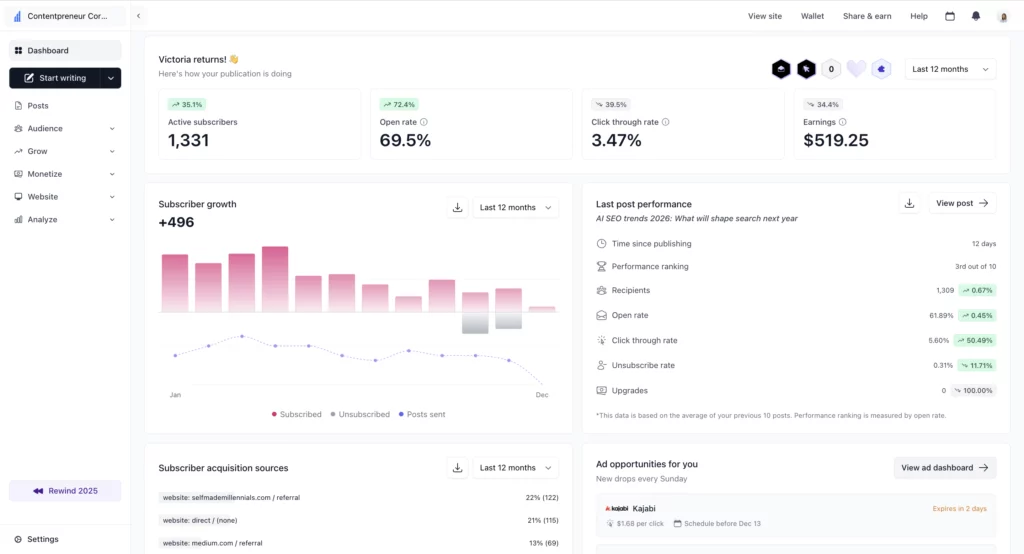Go to Posts in the sidebar

pos(38,106)
